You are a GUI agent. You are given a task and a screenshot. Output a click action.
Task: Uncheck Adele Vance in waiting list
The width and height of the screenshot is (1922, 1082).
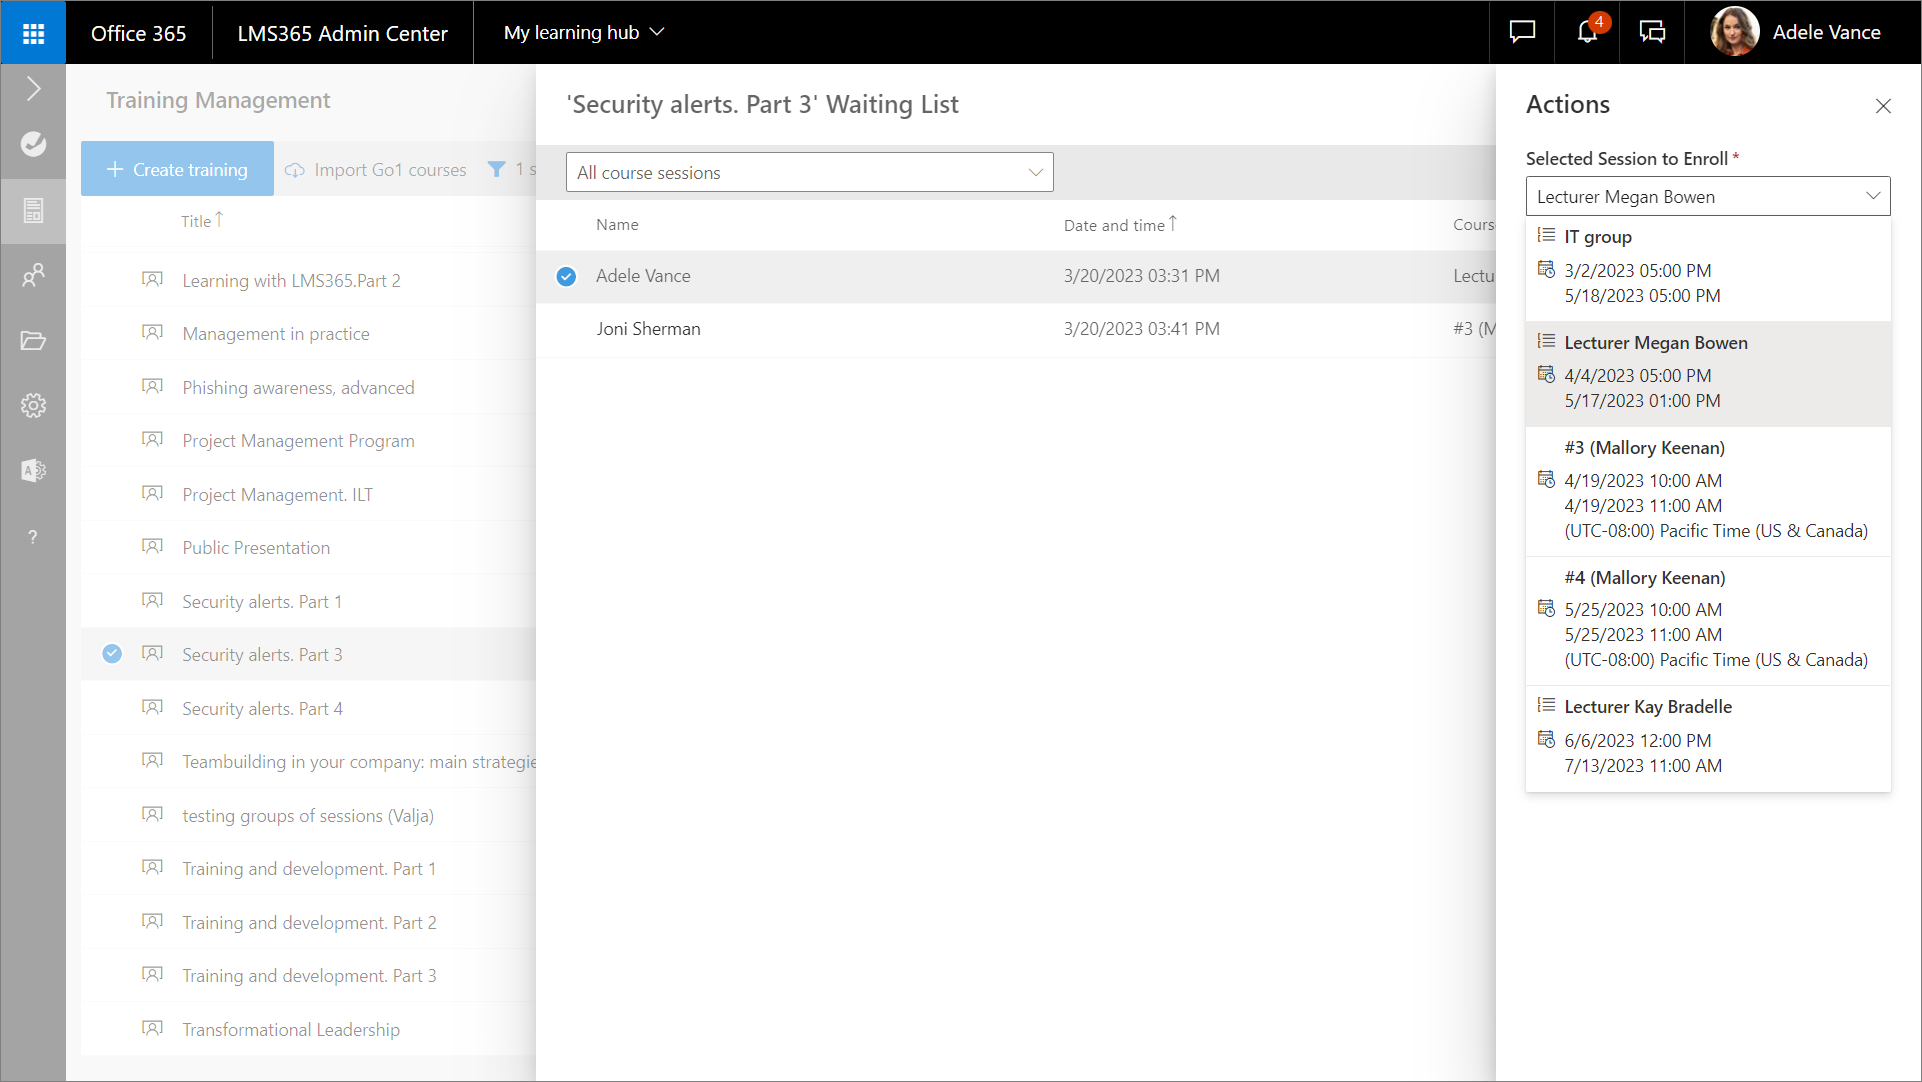(566, 276)
